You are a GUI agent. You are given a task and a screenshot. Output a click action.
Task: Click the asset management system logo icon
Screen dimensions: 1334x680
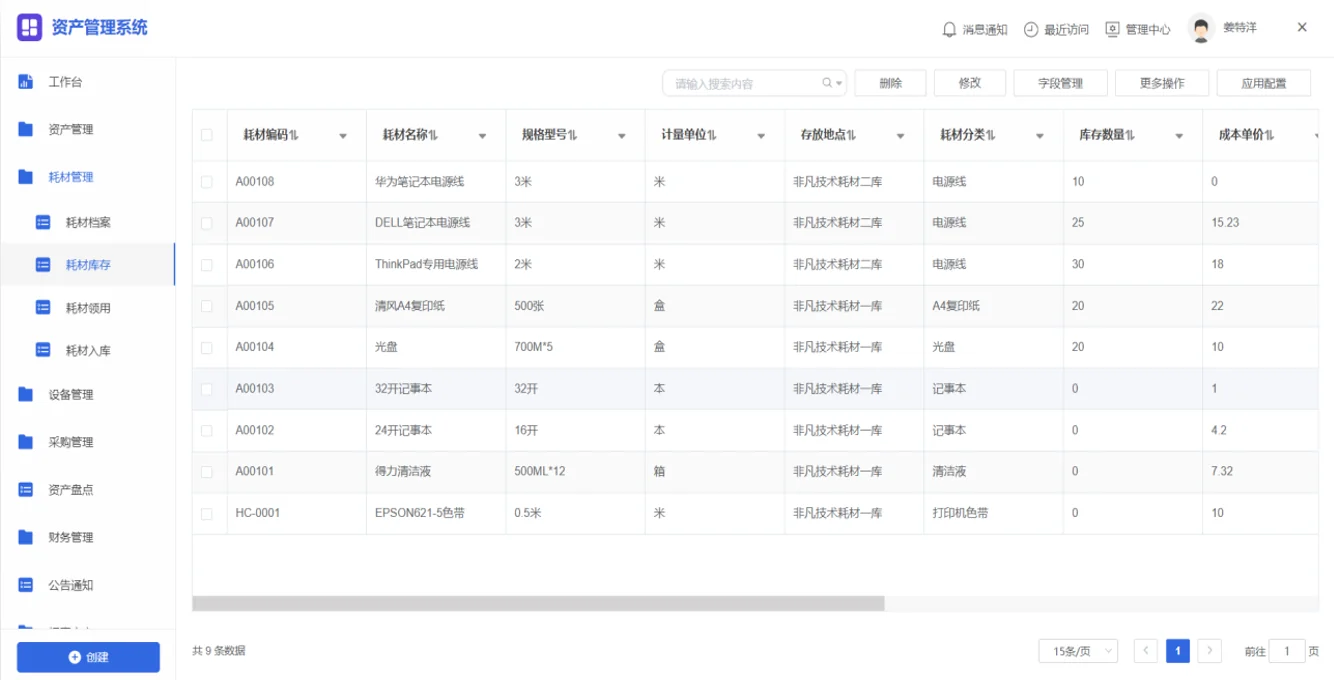pyautogui.click(x=29, y=28)
